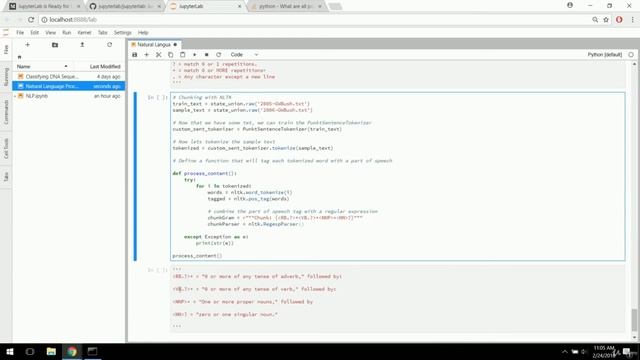Create a new folder in the file browser
The height and width of the screenshot is (360, 640).
[55, 45]
